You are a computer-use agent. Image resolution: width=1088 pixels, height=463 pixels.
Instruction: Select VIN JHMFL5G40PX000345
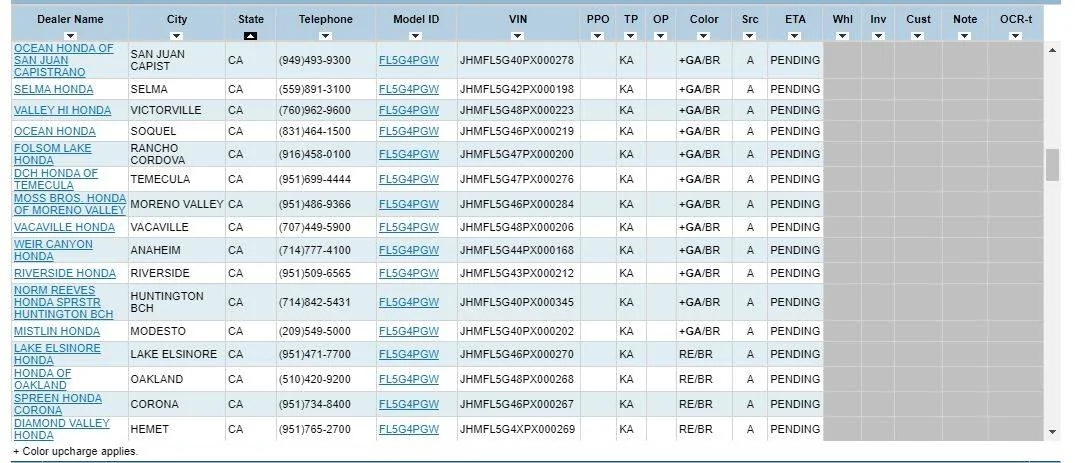click(x=517, y=302)
